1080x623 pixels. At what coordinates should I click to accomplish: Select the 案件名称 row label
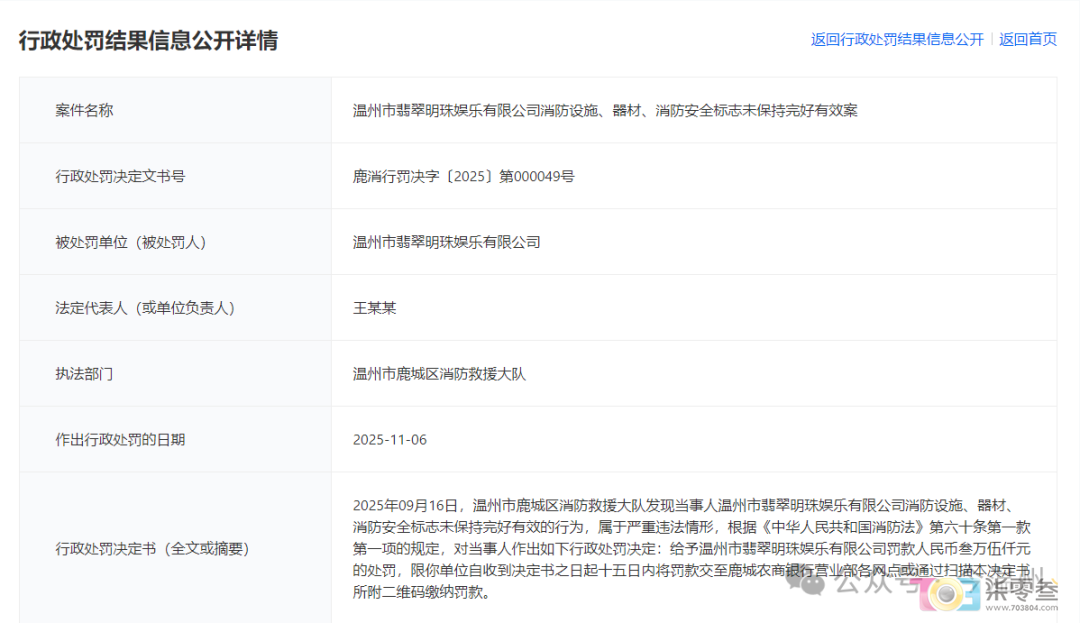click(x=84, y=111)
